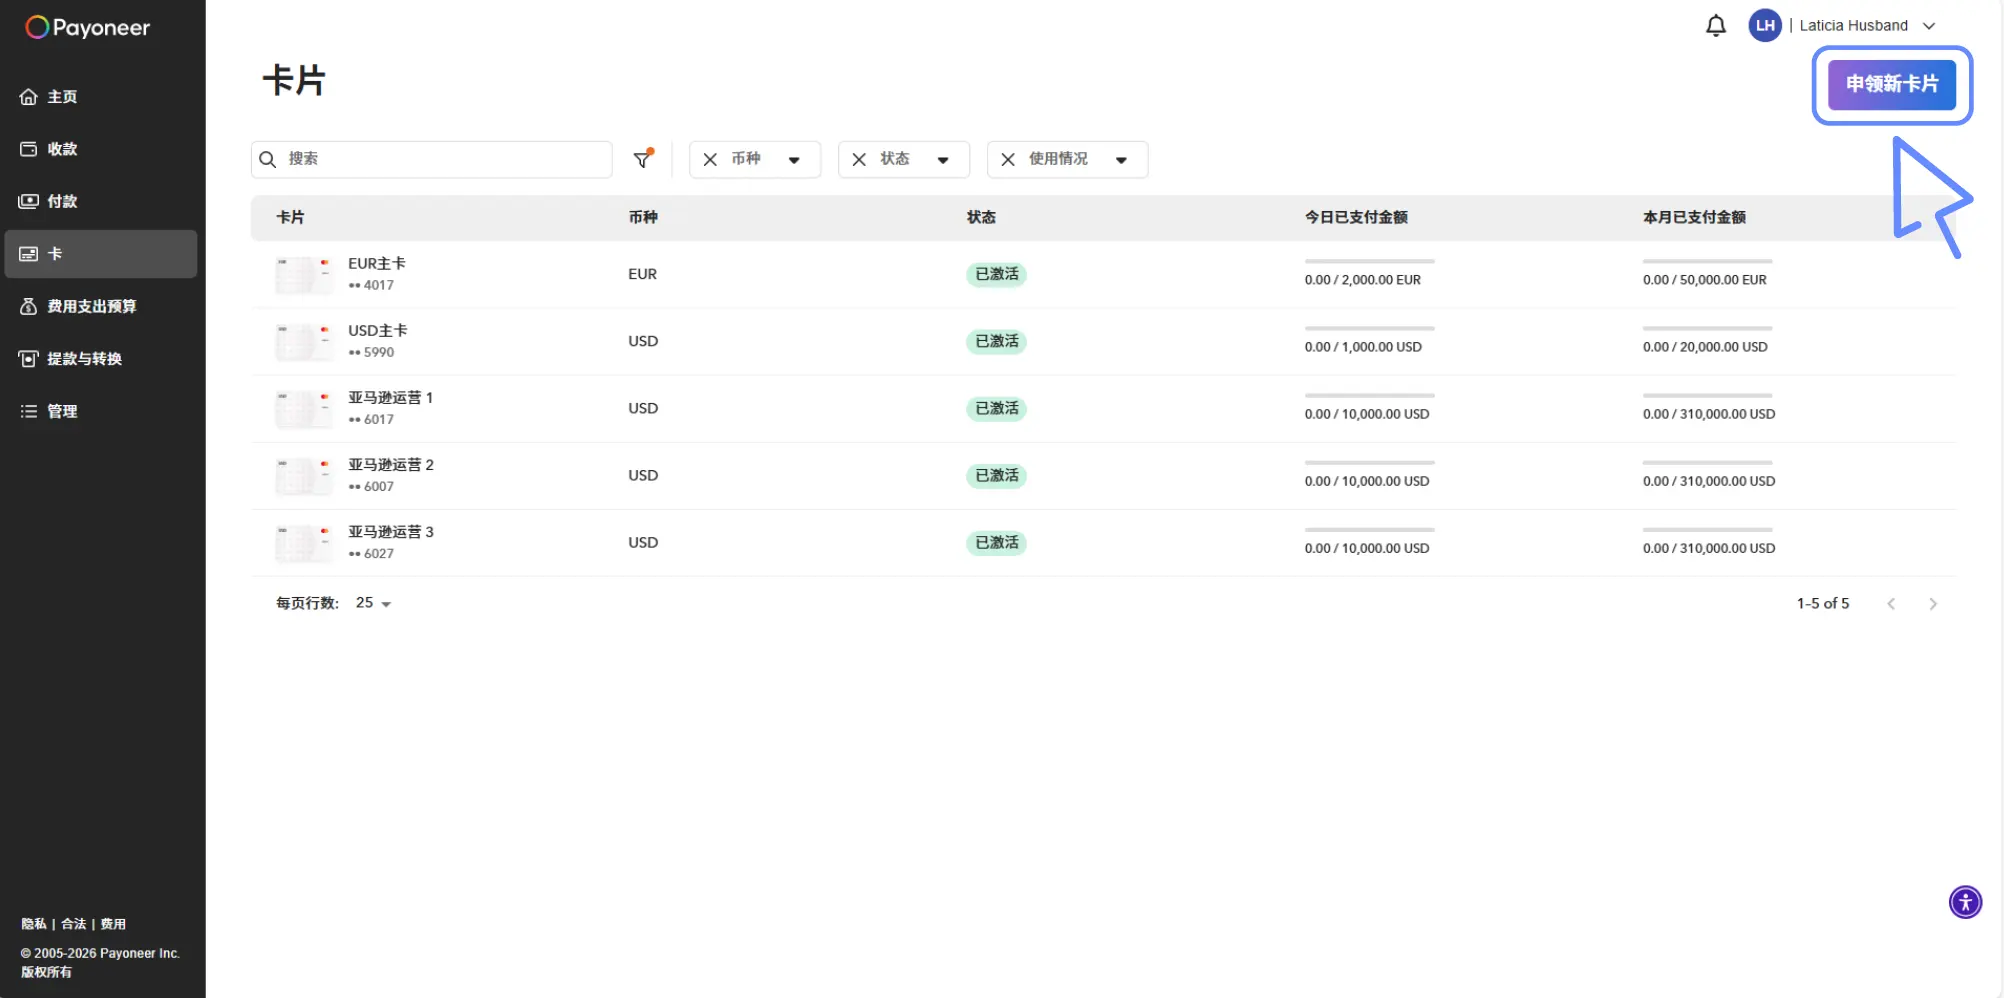2004x998 pixels.
Task: Select 卡 in the sidebar
Action: tap(101, 254)
